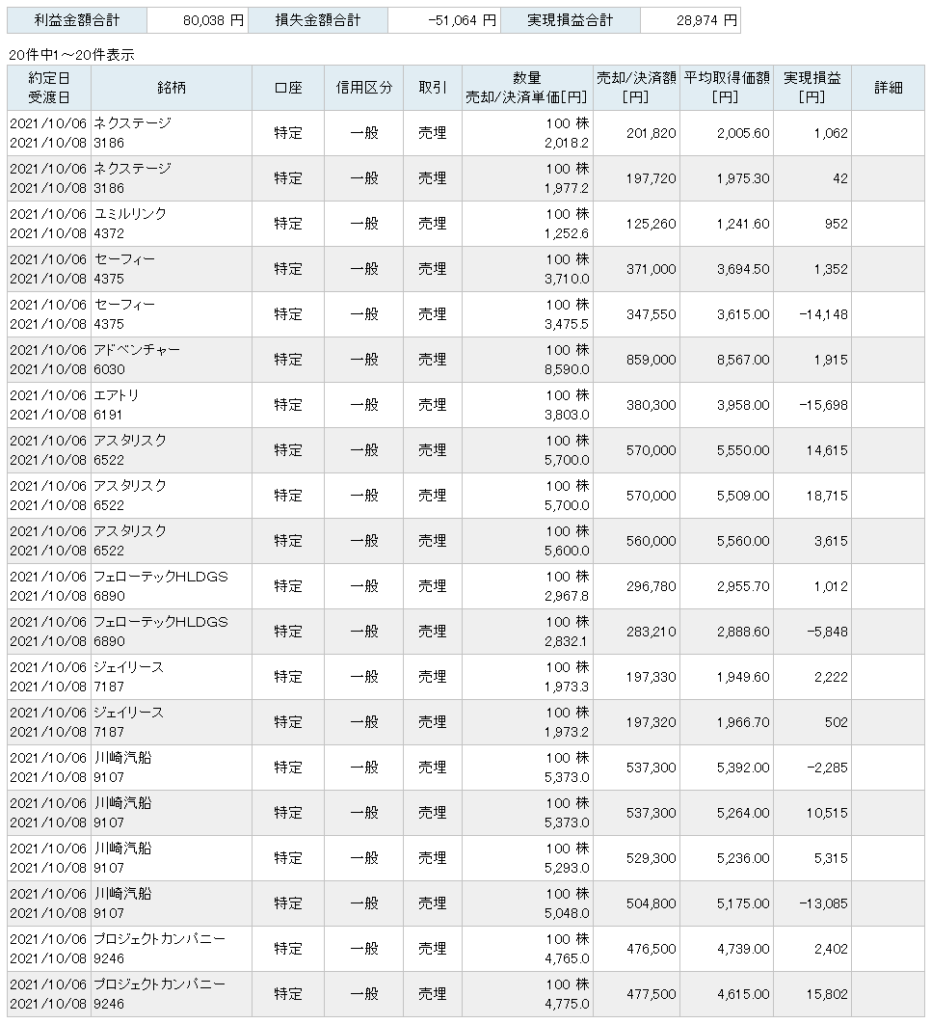The width and height of the screenshot is (931, 1024).
Task: Click the 4,615.00 average acquisition price cell
Action: (743, 994)
